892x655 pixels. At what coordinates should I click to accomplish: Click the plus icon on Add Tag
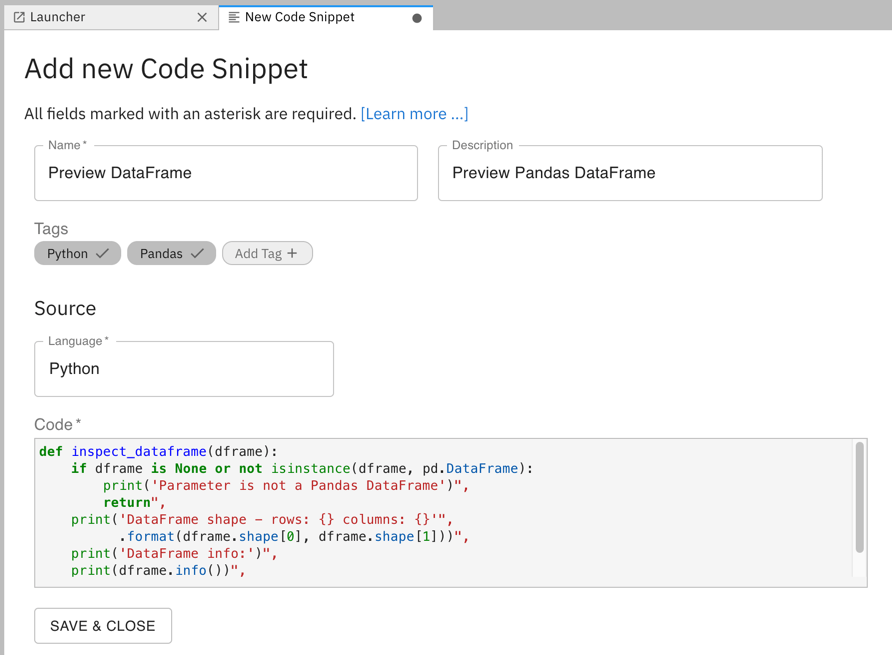pos(291,253)
